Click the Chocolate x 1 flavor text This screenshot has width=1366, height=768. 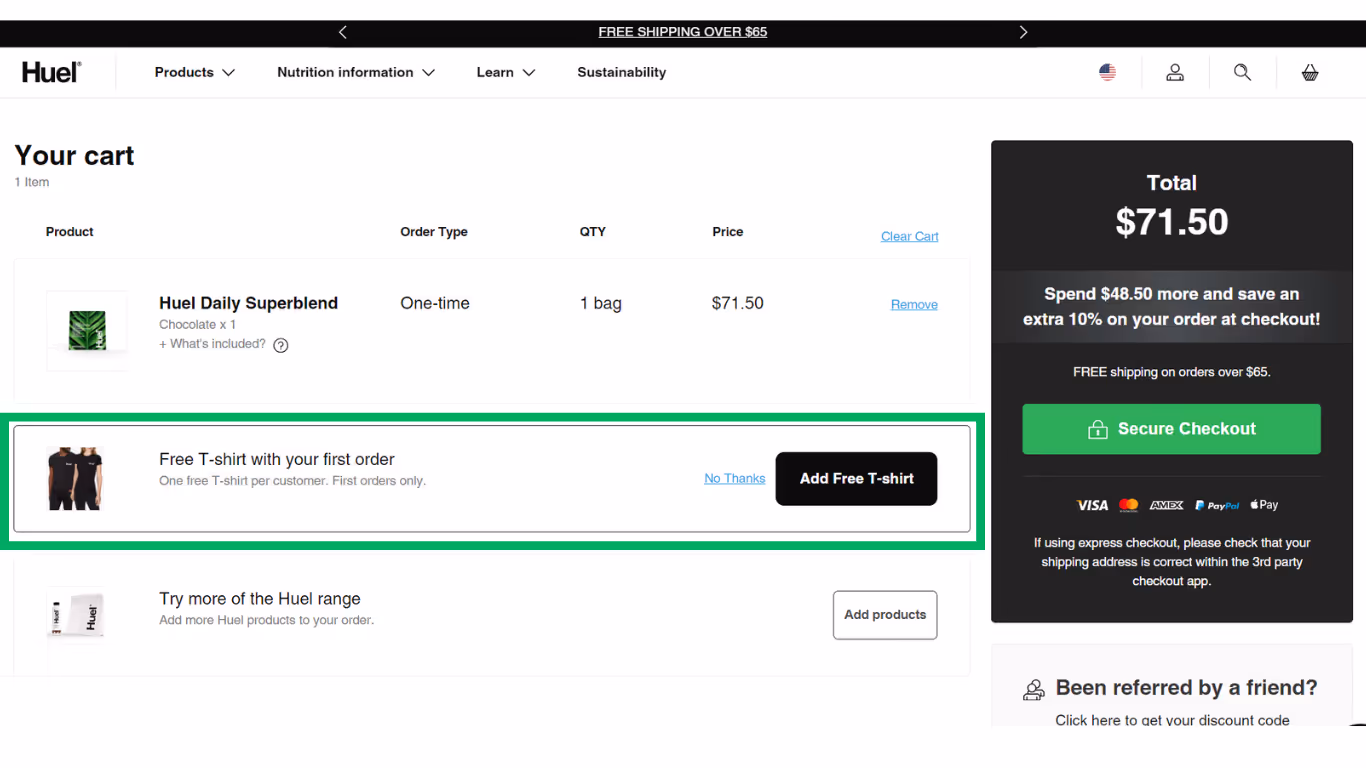[x=198, y=325]
